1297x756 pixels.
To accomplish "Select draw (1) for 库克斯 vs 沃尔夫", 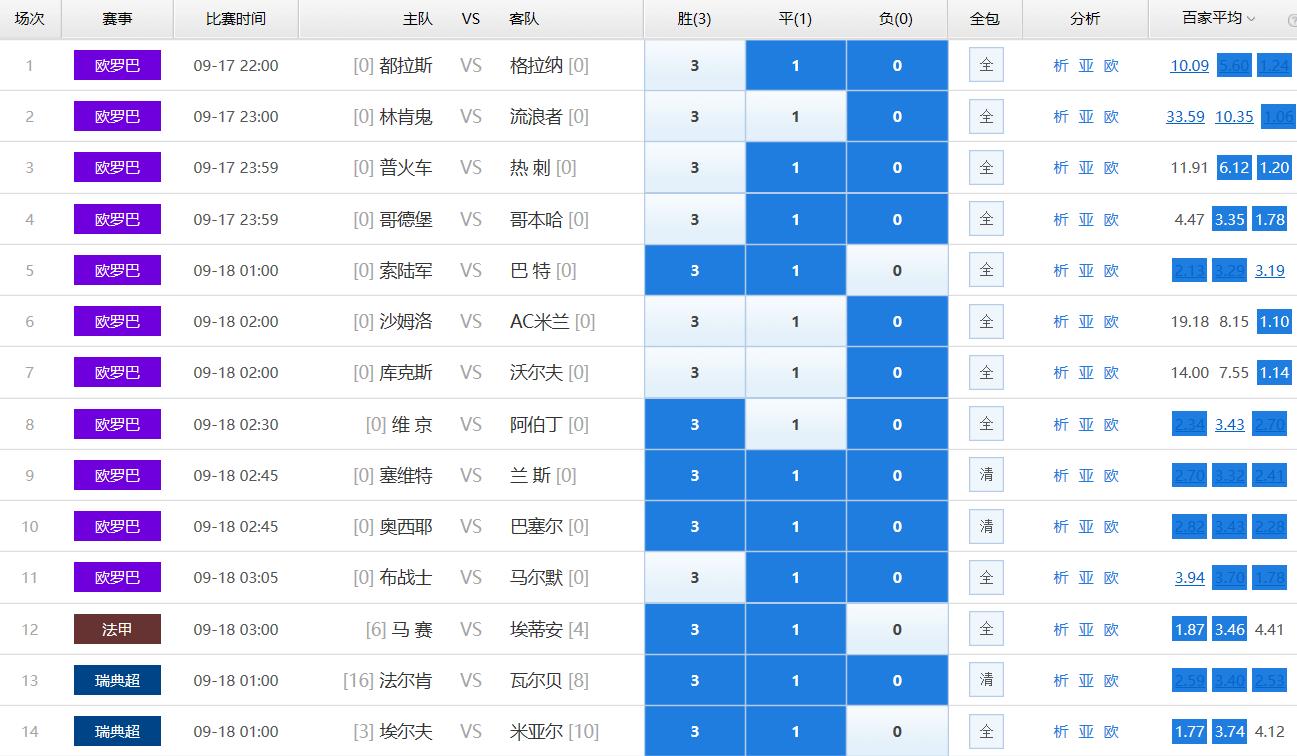I will pyautogui.click(x=796, y=372).
